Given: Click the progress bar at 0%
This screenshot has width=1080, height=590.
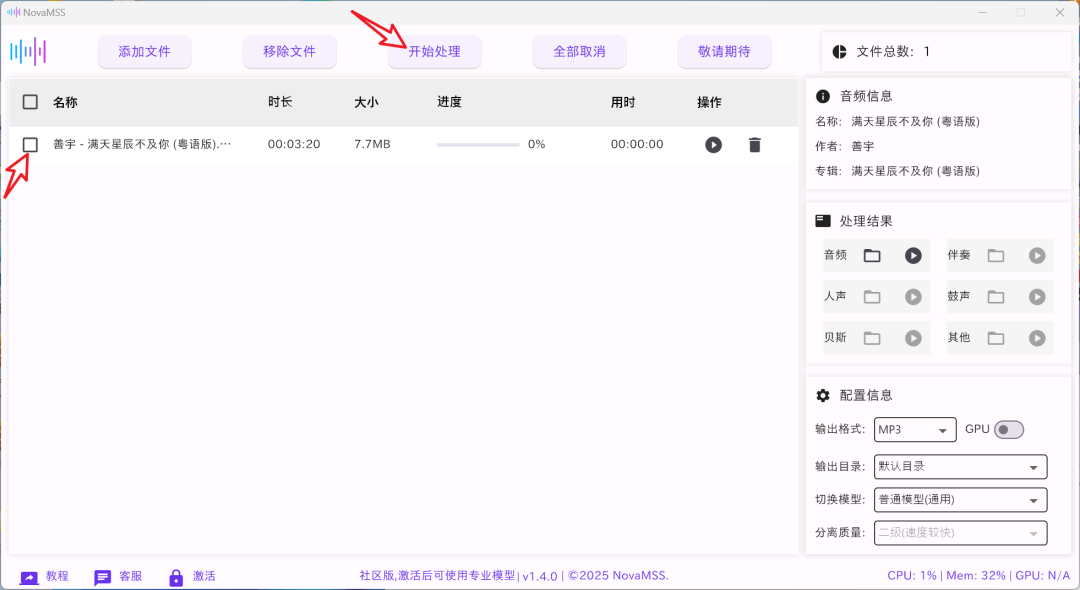Looking at the screenshot, I should click(478, 145).
